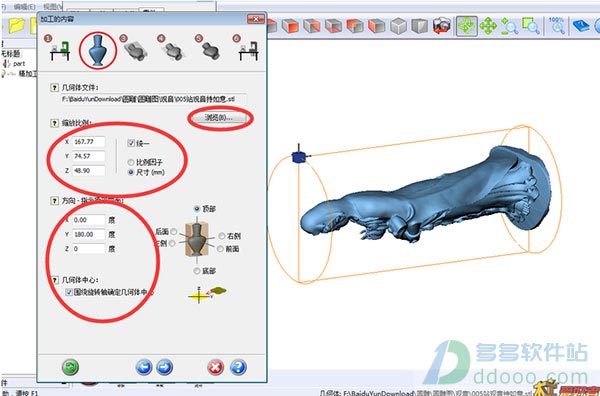Go to wizard step 5 icon

pos(210,50)
